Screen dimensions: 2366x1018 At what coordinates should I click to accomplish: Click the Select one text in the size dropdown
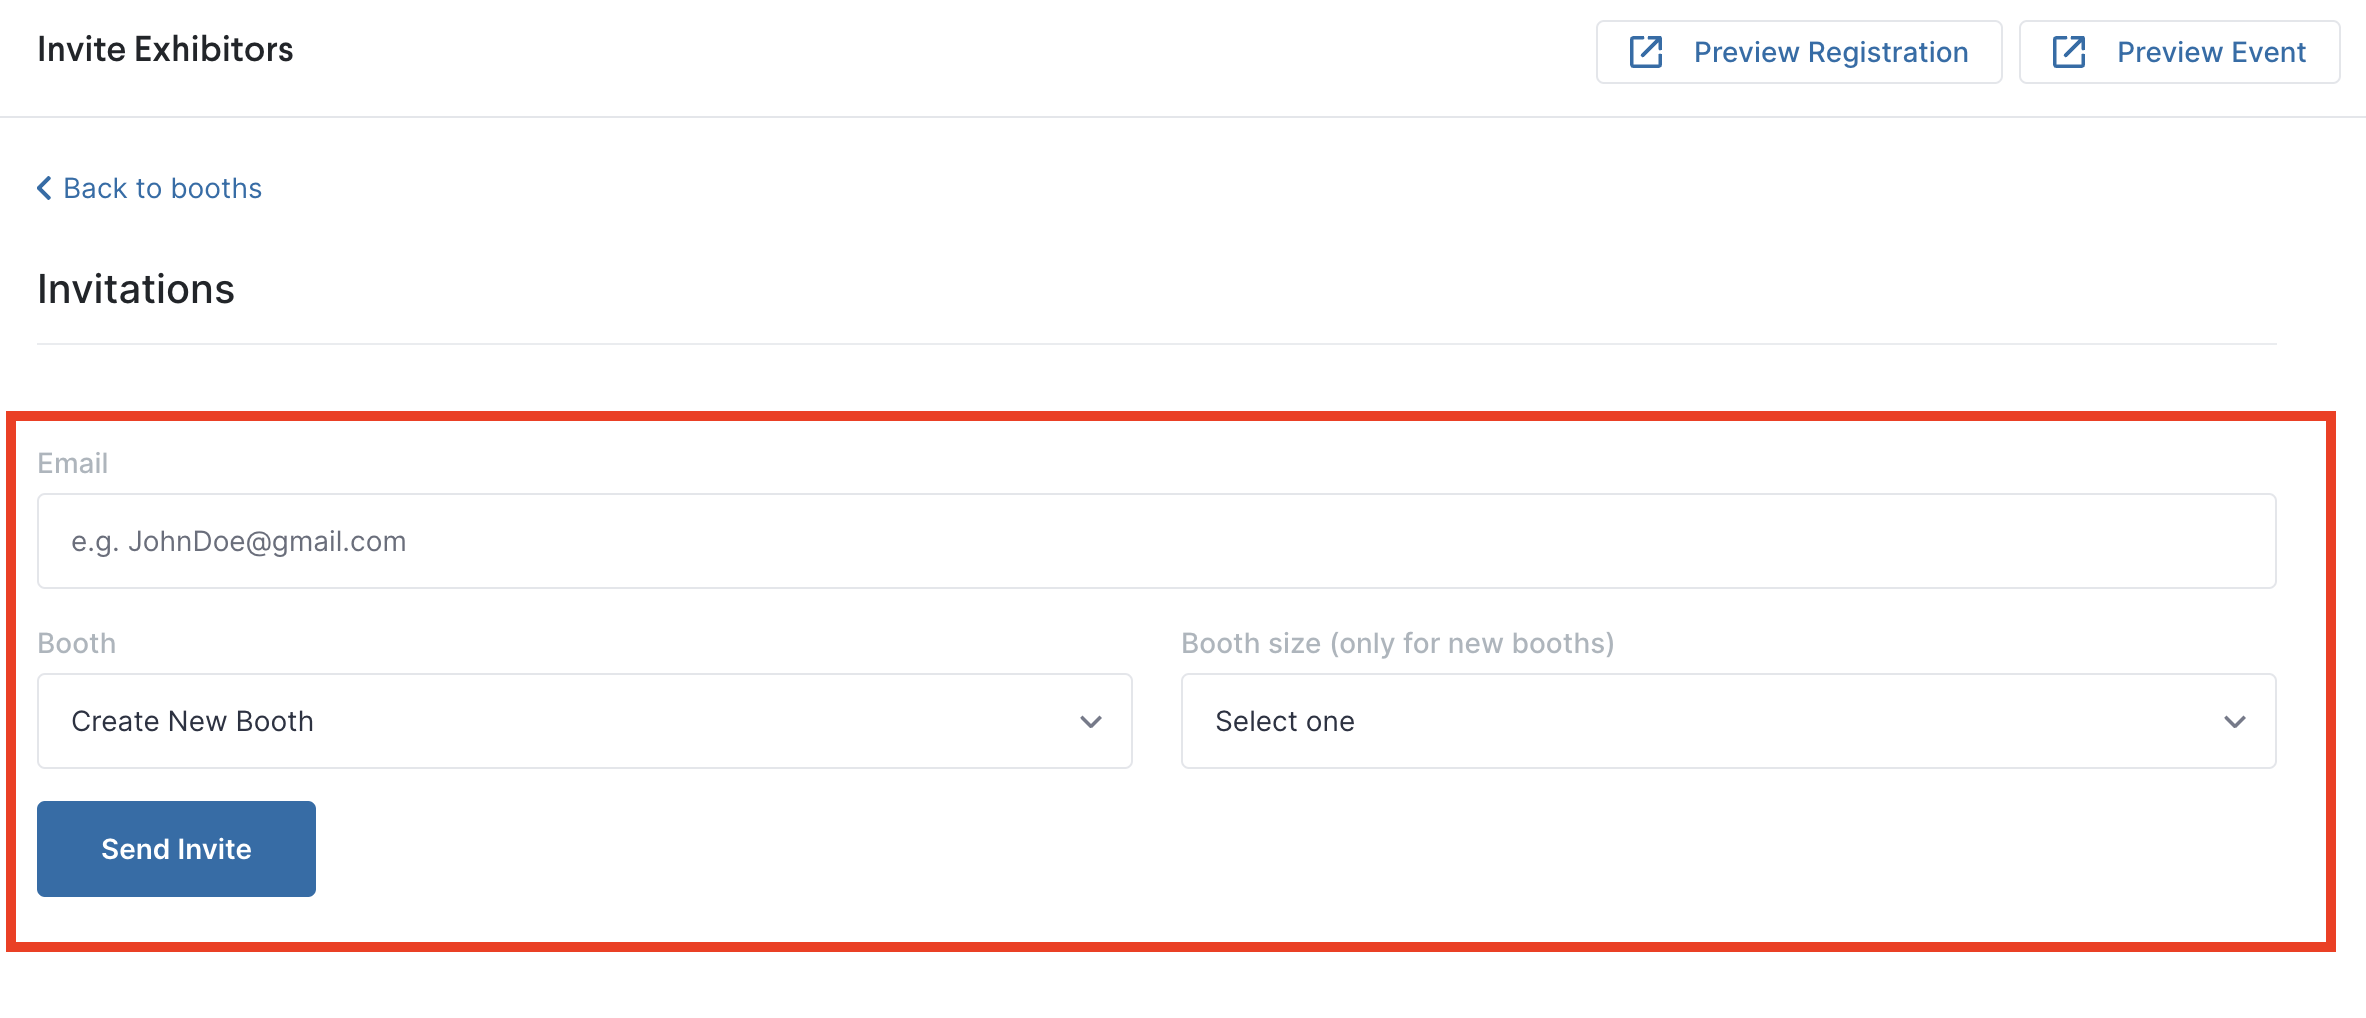(x=1285, y=721)
